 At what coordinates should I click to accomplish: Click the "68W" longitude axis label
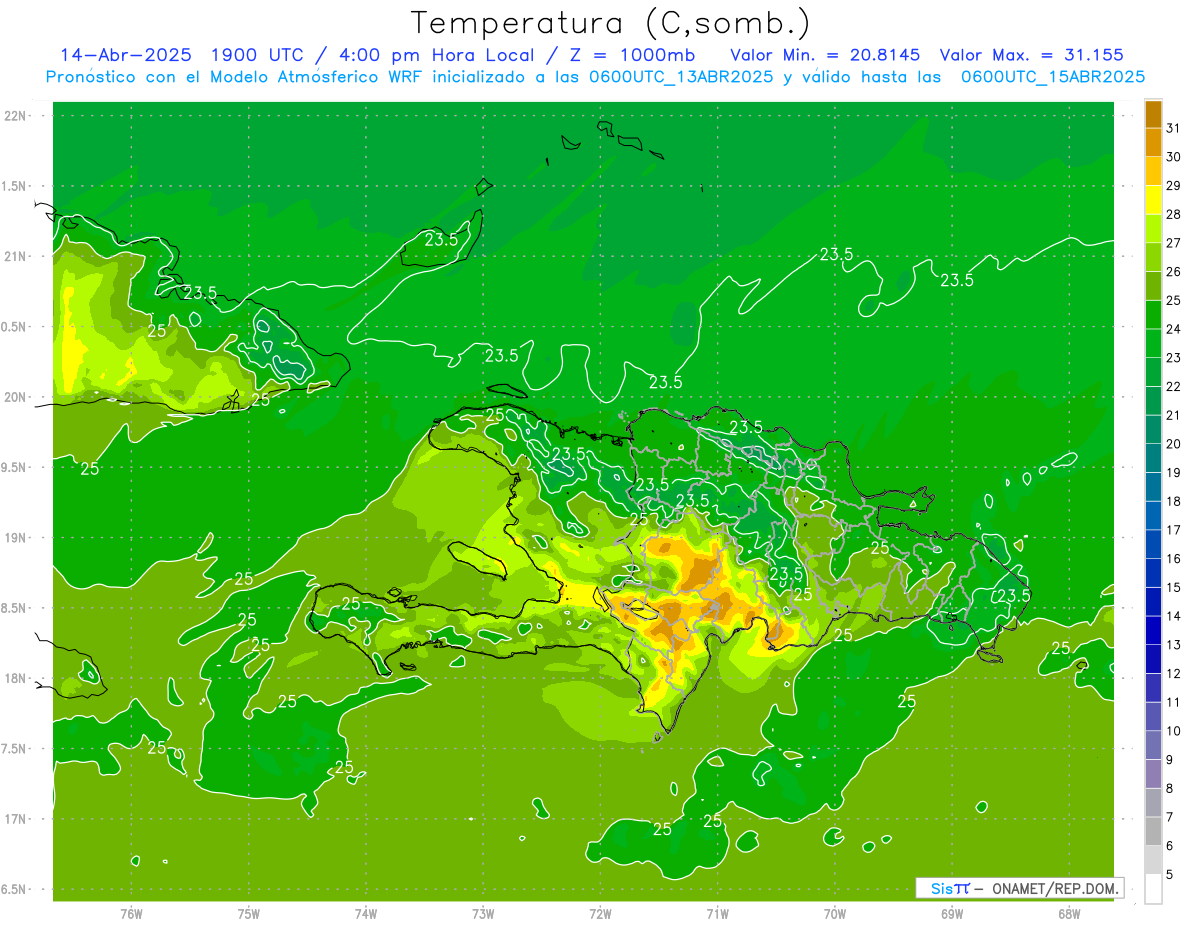[x=1068, y=914]
